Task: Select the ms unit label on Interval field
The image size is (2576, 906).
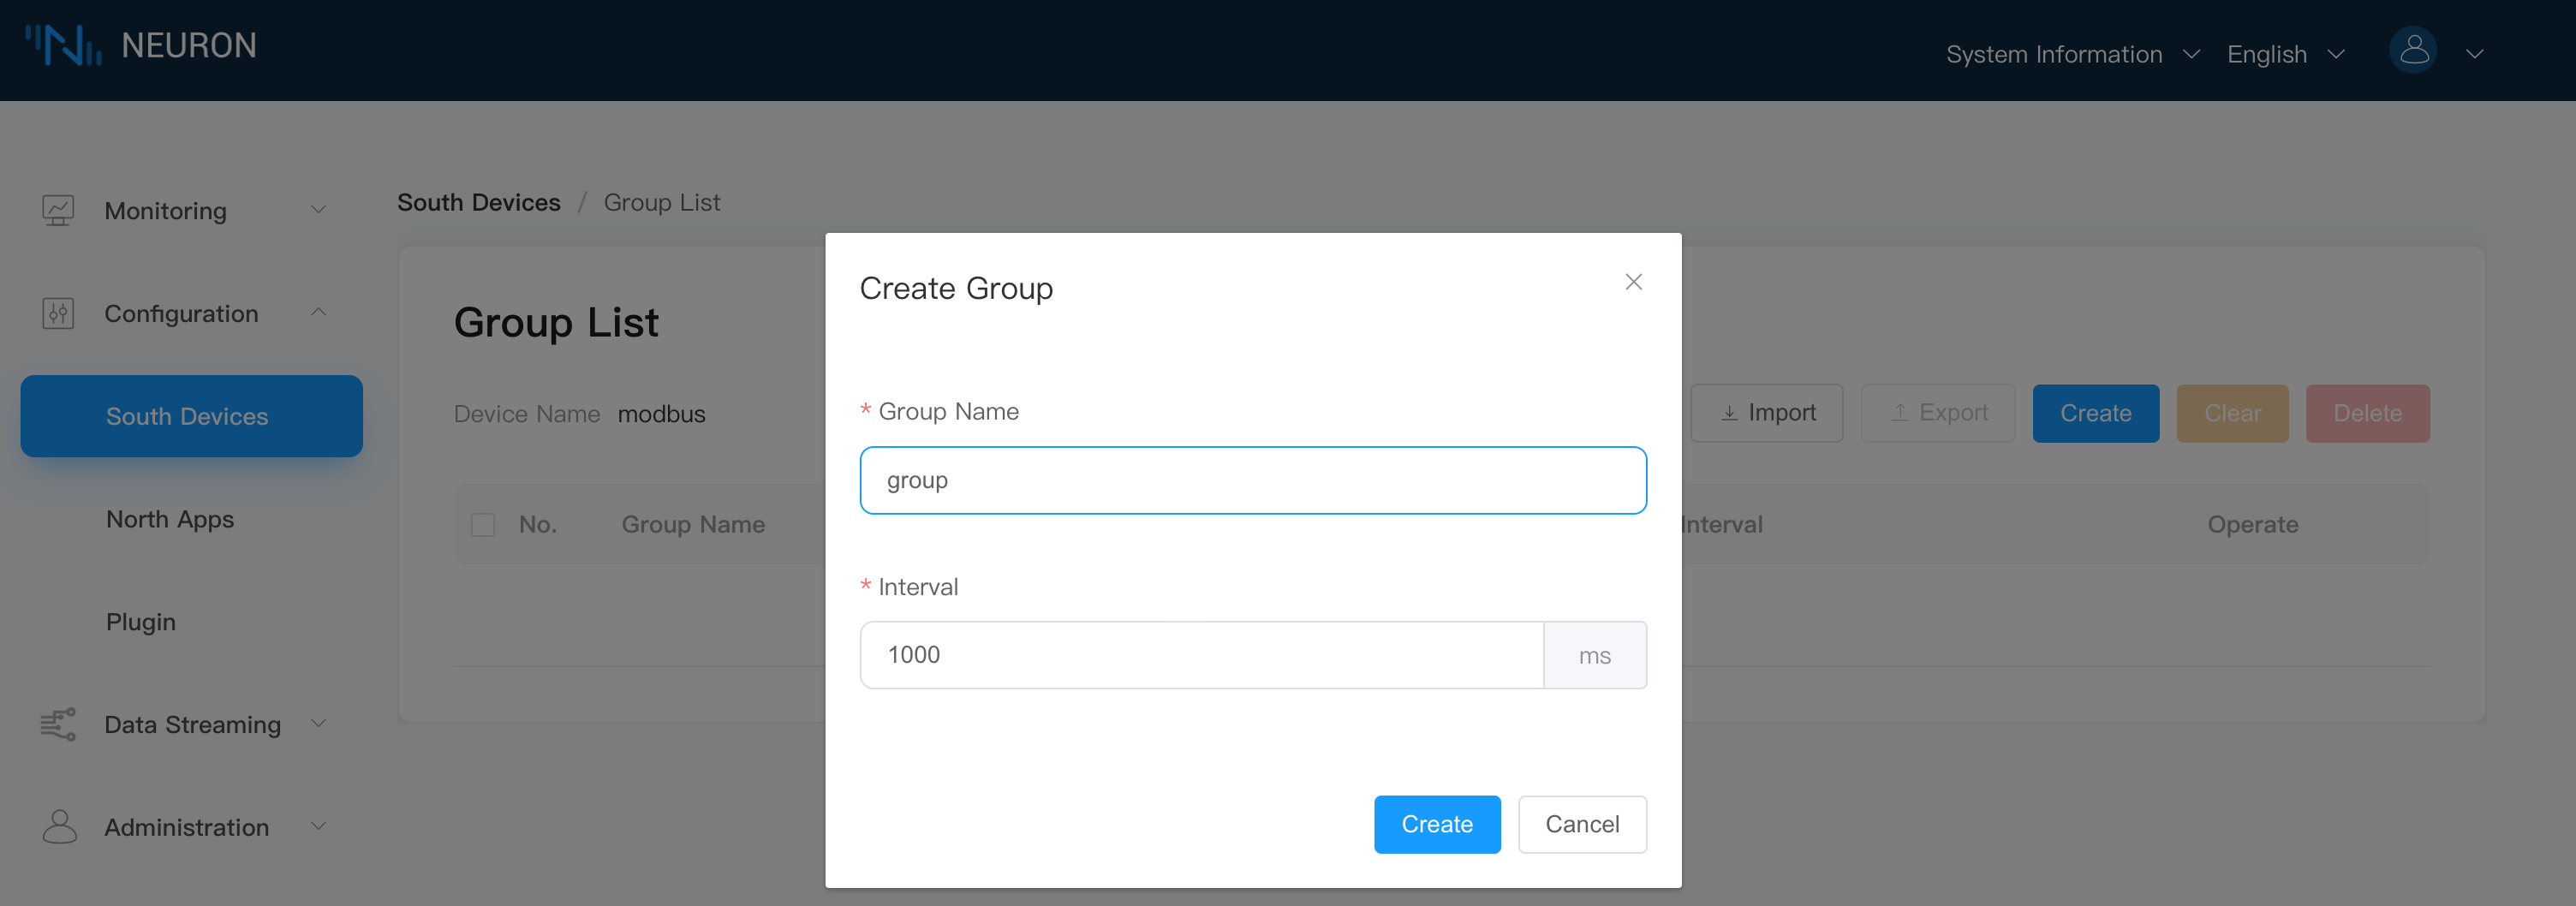Action: tap(1595, 655)
